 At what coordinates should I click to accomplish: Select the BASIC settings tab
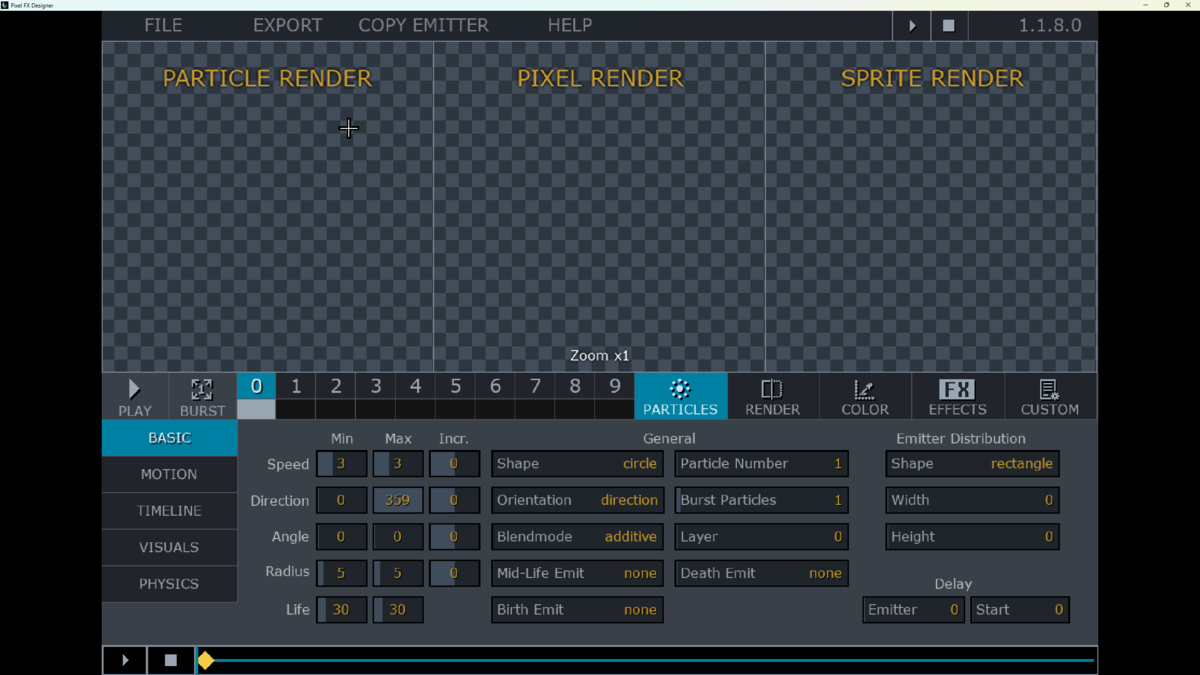170,438
